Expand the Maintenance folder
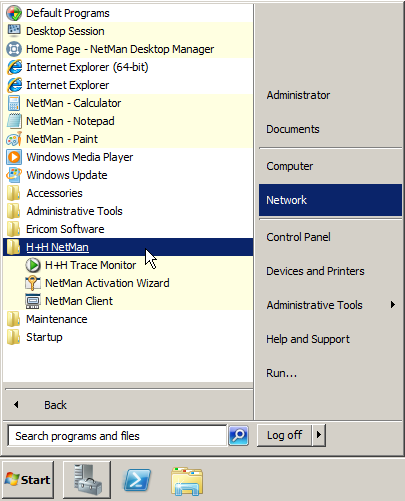Image resolution: width=405 pixels, height=501 pixels. point(128,319)
